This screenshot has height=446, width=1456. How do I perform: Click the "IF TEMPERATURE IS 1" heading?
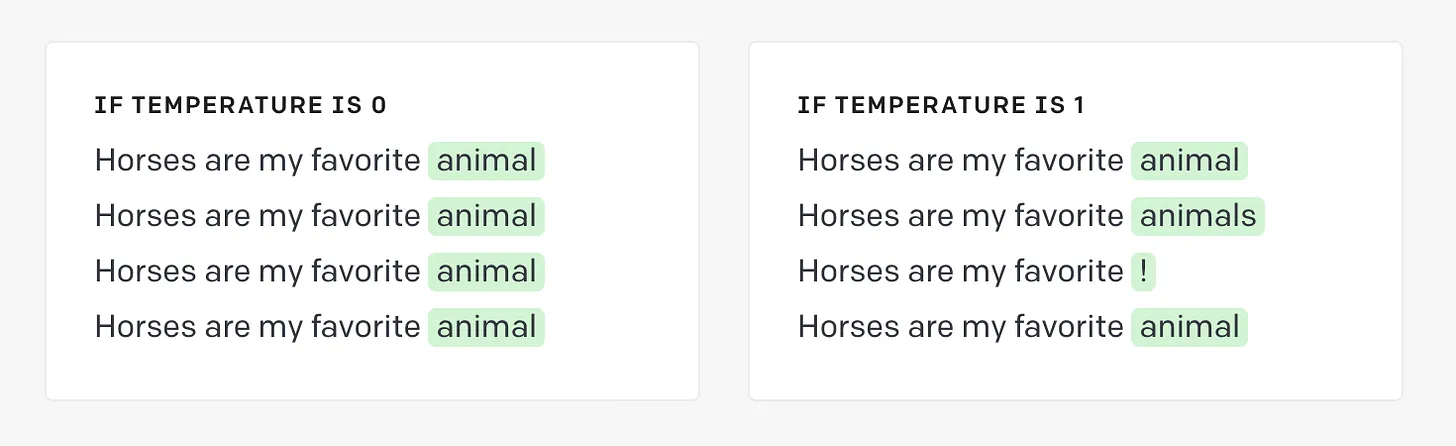click(941, 105)
